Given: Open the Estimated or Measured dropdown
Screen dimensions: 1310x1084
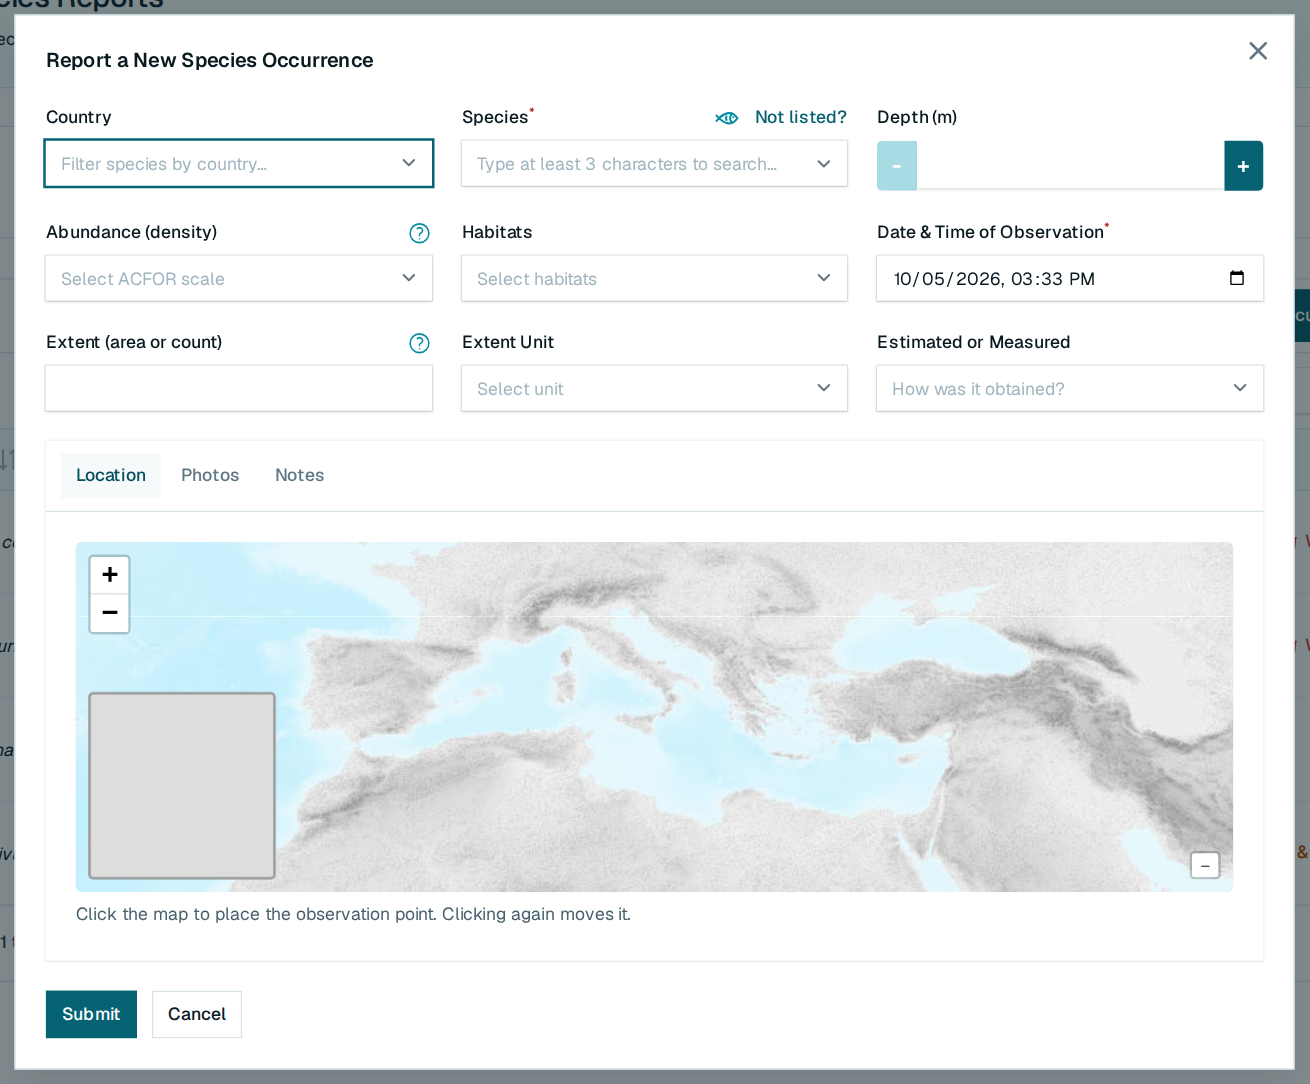Looking at the screenshot, I should pyautogui.click(x=1070, y=389).
